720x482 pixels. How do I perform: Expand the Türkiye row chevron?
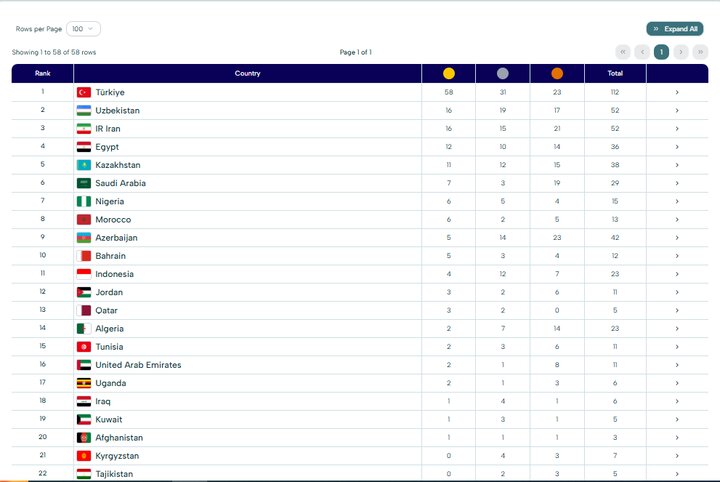point(677,92)
